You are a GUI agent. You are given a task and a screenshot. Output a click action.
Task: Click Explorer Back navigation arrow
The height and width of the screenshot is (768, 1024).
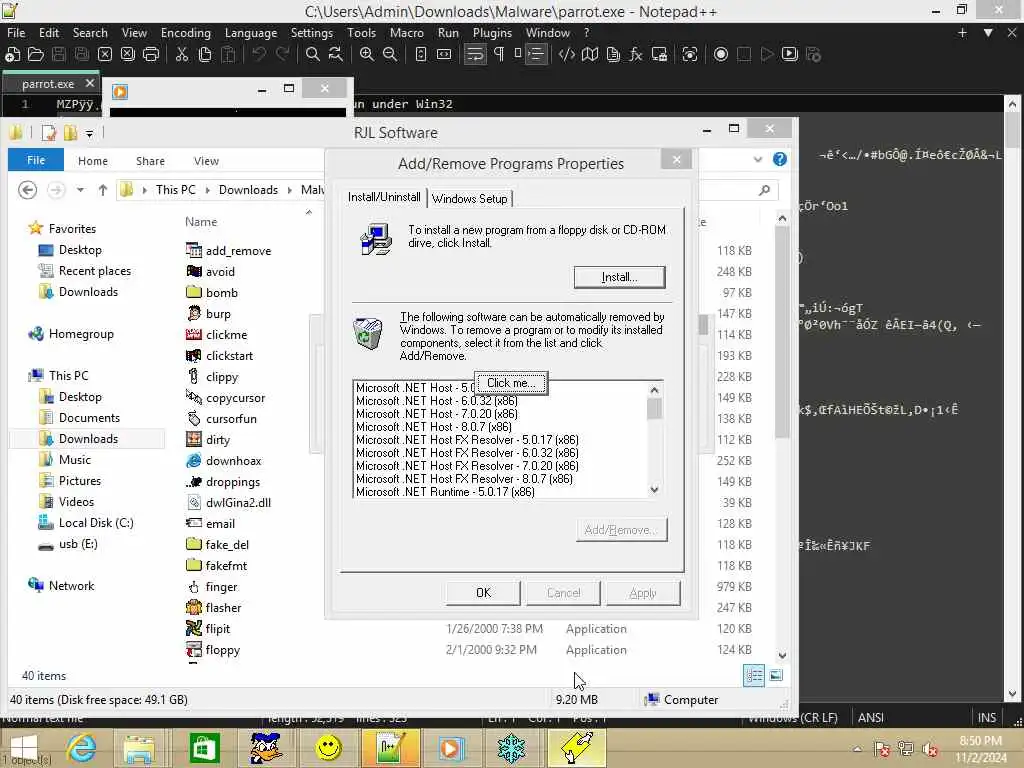point(27,190)
